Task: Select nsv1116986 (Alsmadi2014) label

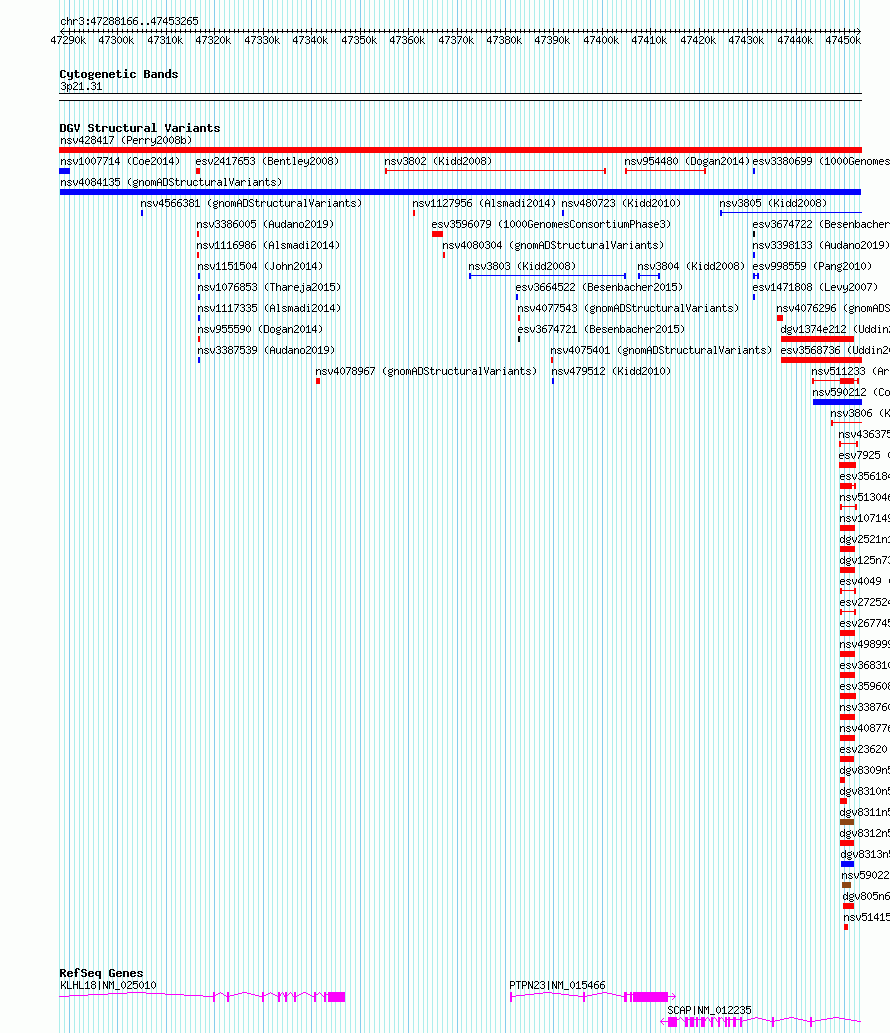Action: pos(268,246)
